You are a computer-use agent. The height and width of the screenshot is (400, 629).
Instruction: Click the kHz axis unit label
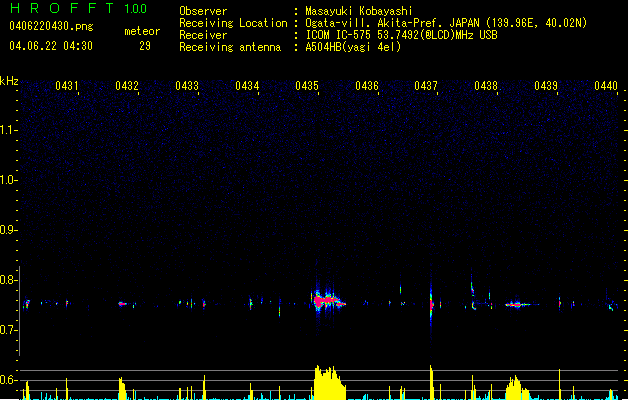(9, 81)
